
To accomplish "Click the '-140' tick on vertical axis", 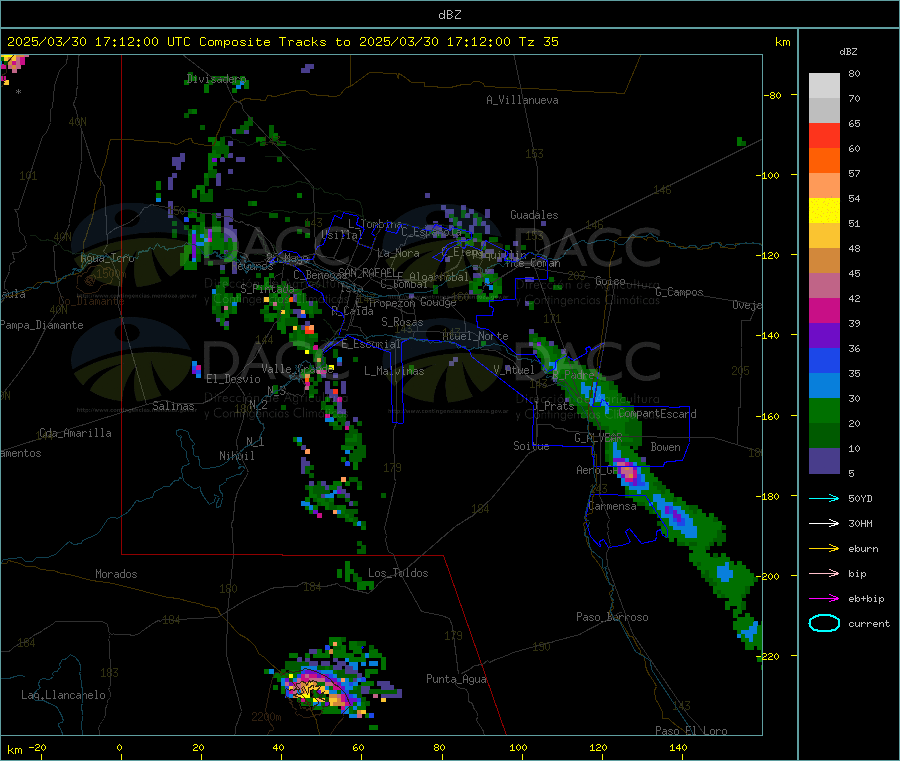I will [770, 335].
